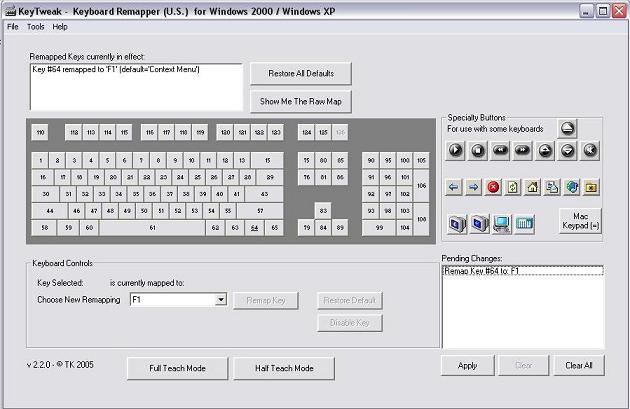This screenshot has width=630, height=409.
Task: Select numpad key 90
Action: tap(371, 160)
